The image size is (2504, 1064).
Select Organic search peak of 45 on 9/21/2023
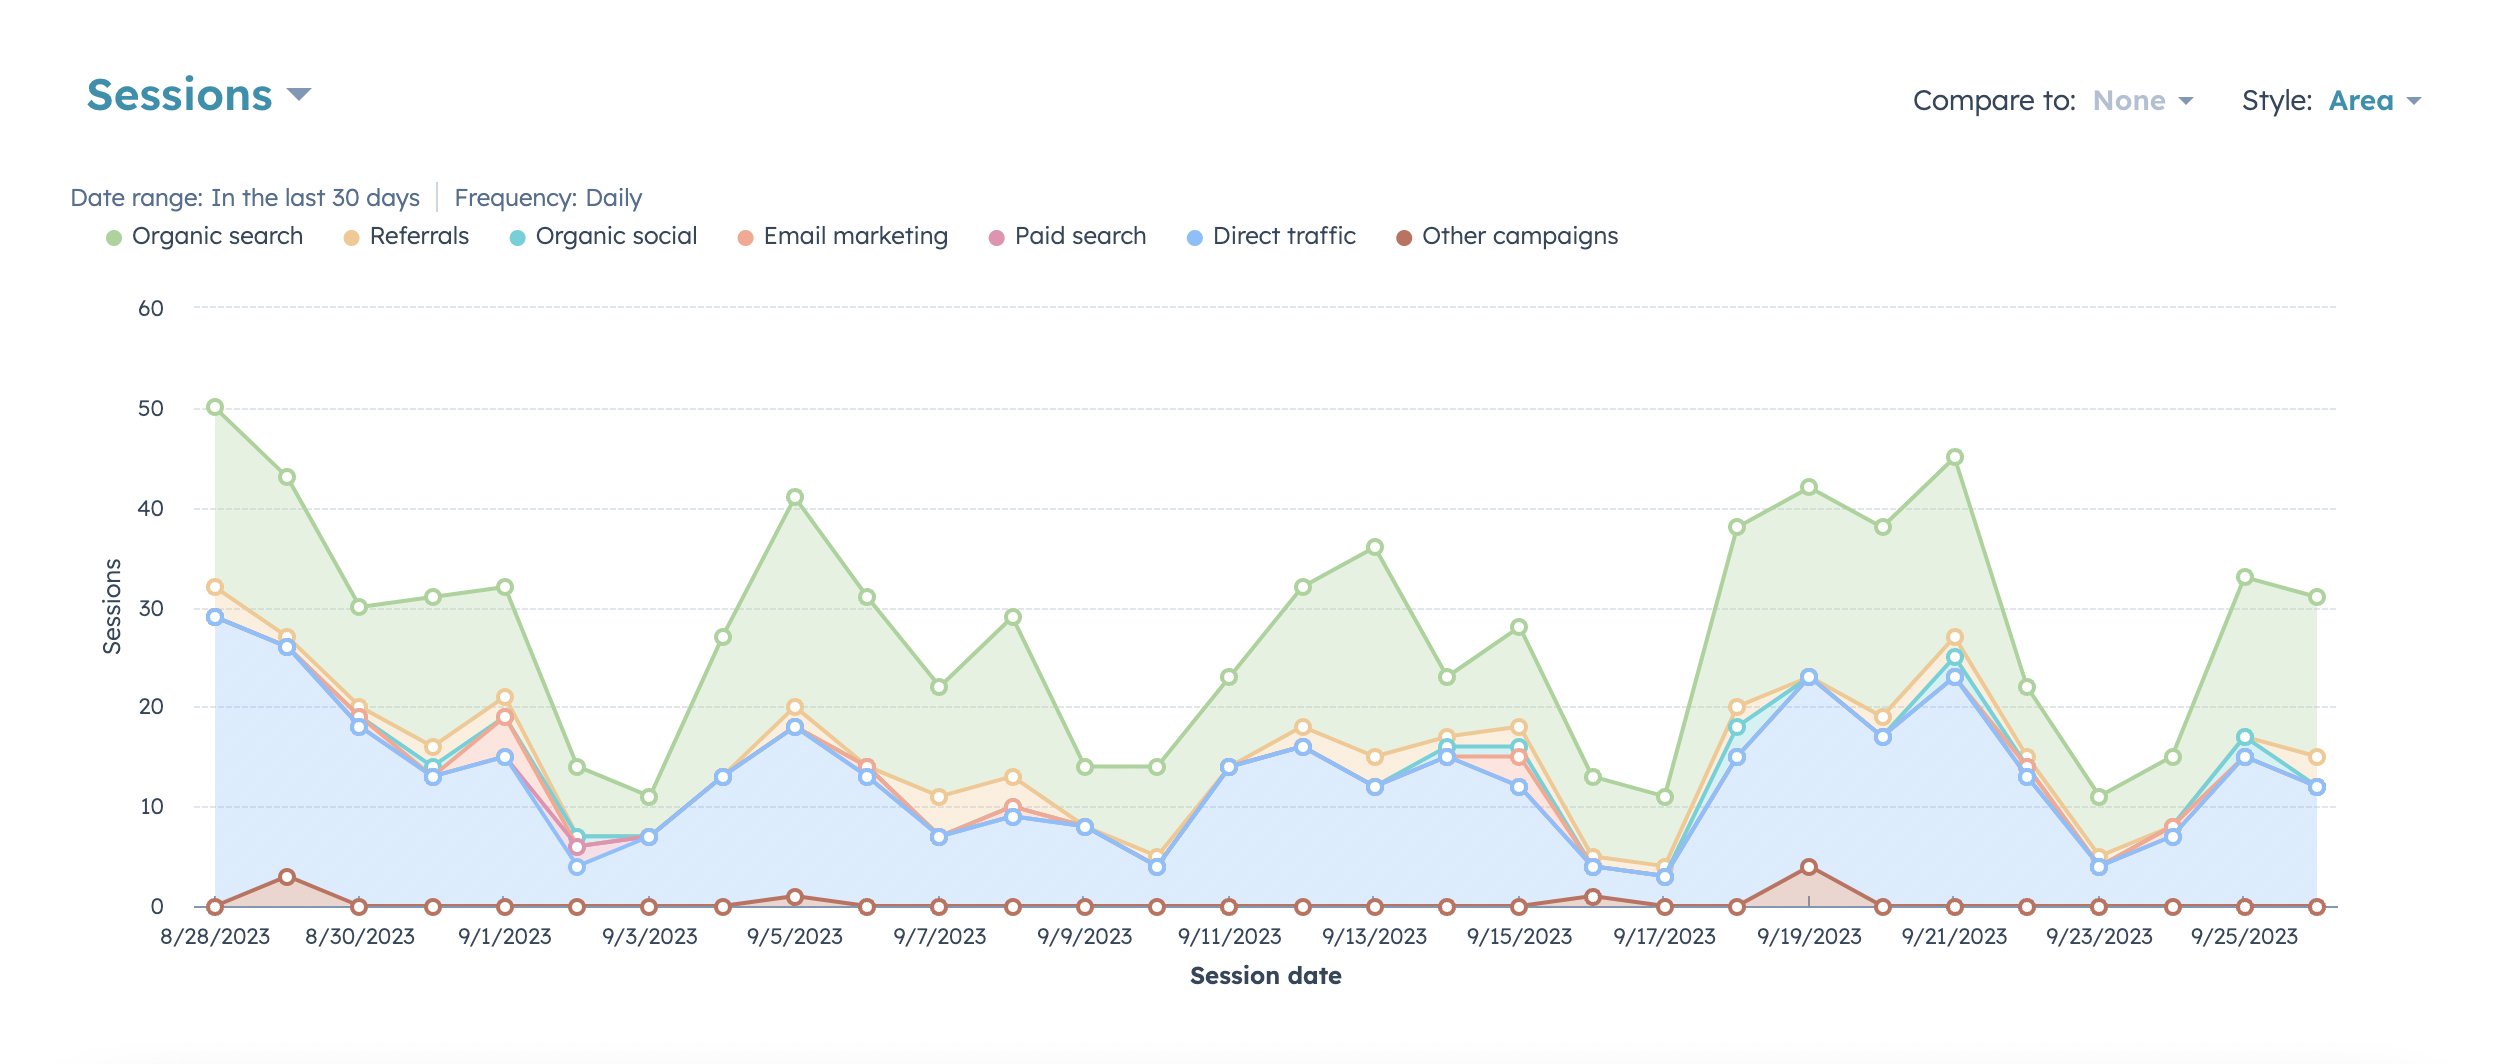click(x=1955, y=458)
